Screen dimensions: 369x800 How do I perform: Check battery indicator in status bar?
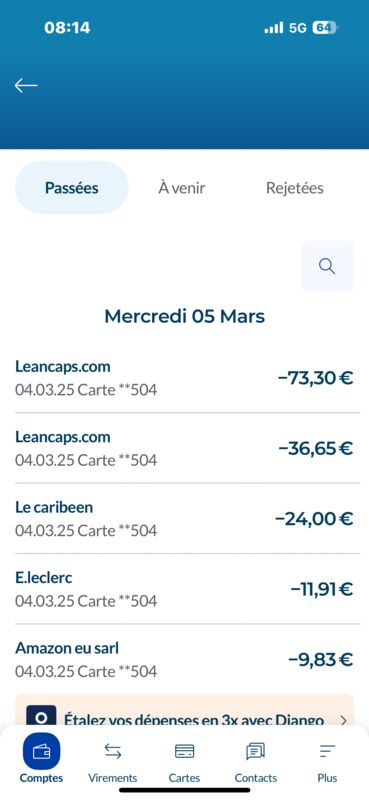pos(325,28)
